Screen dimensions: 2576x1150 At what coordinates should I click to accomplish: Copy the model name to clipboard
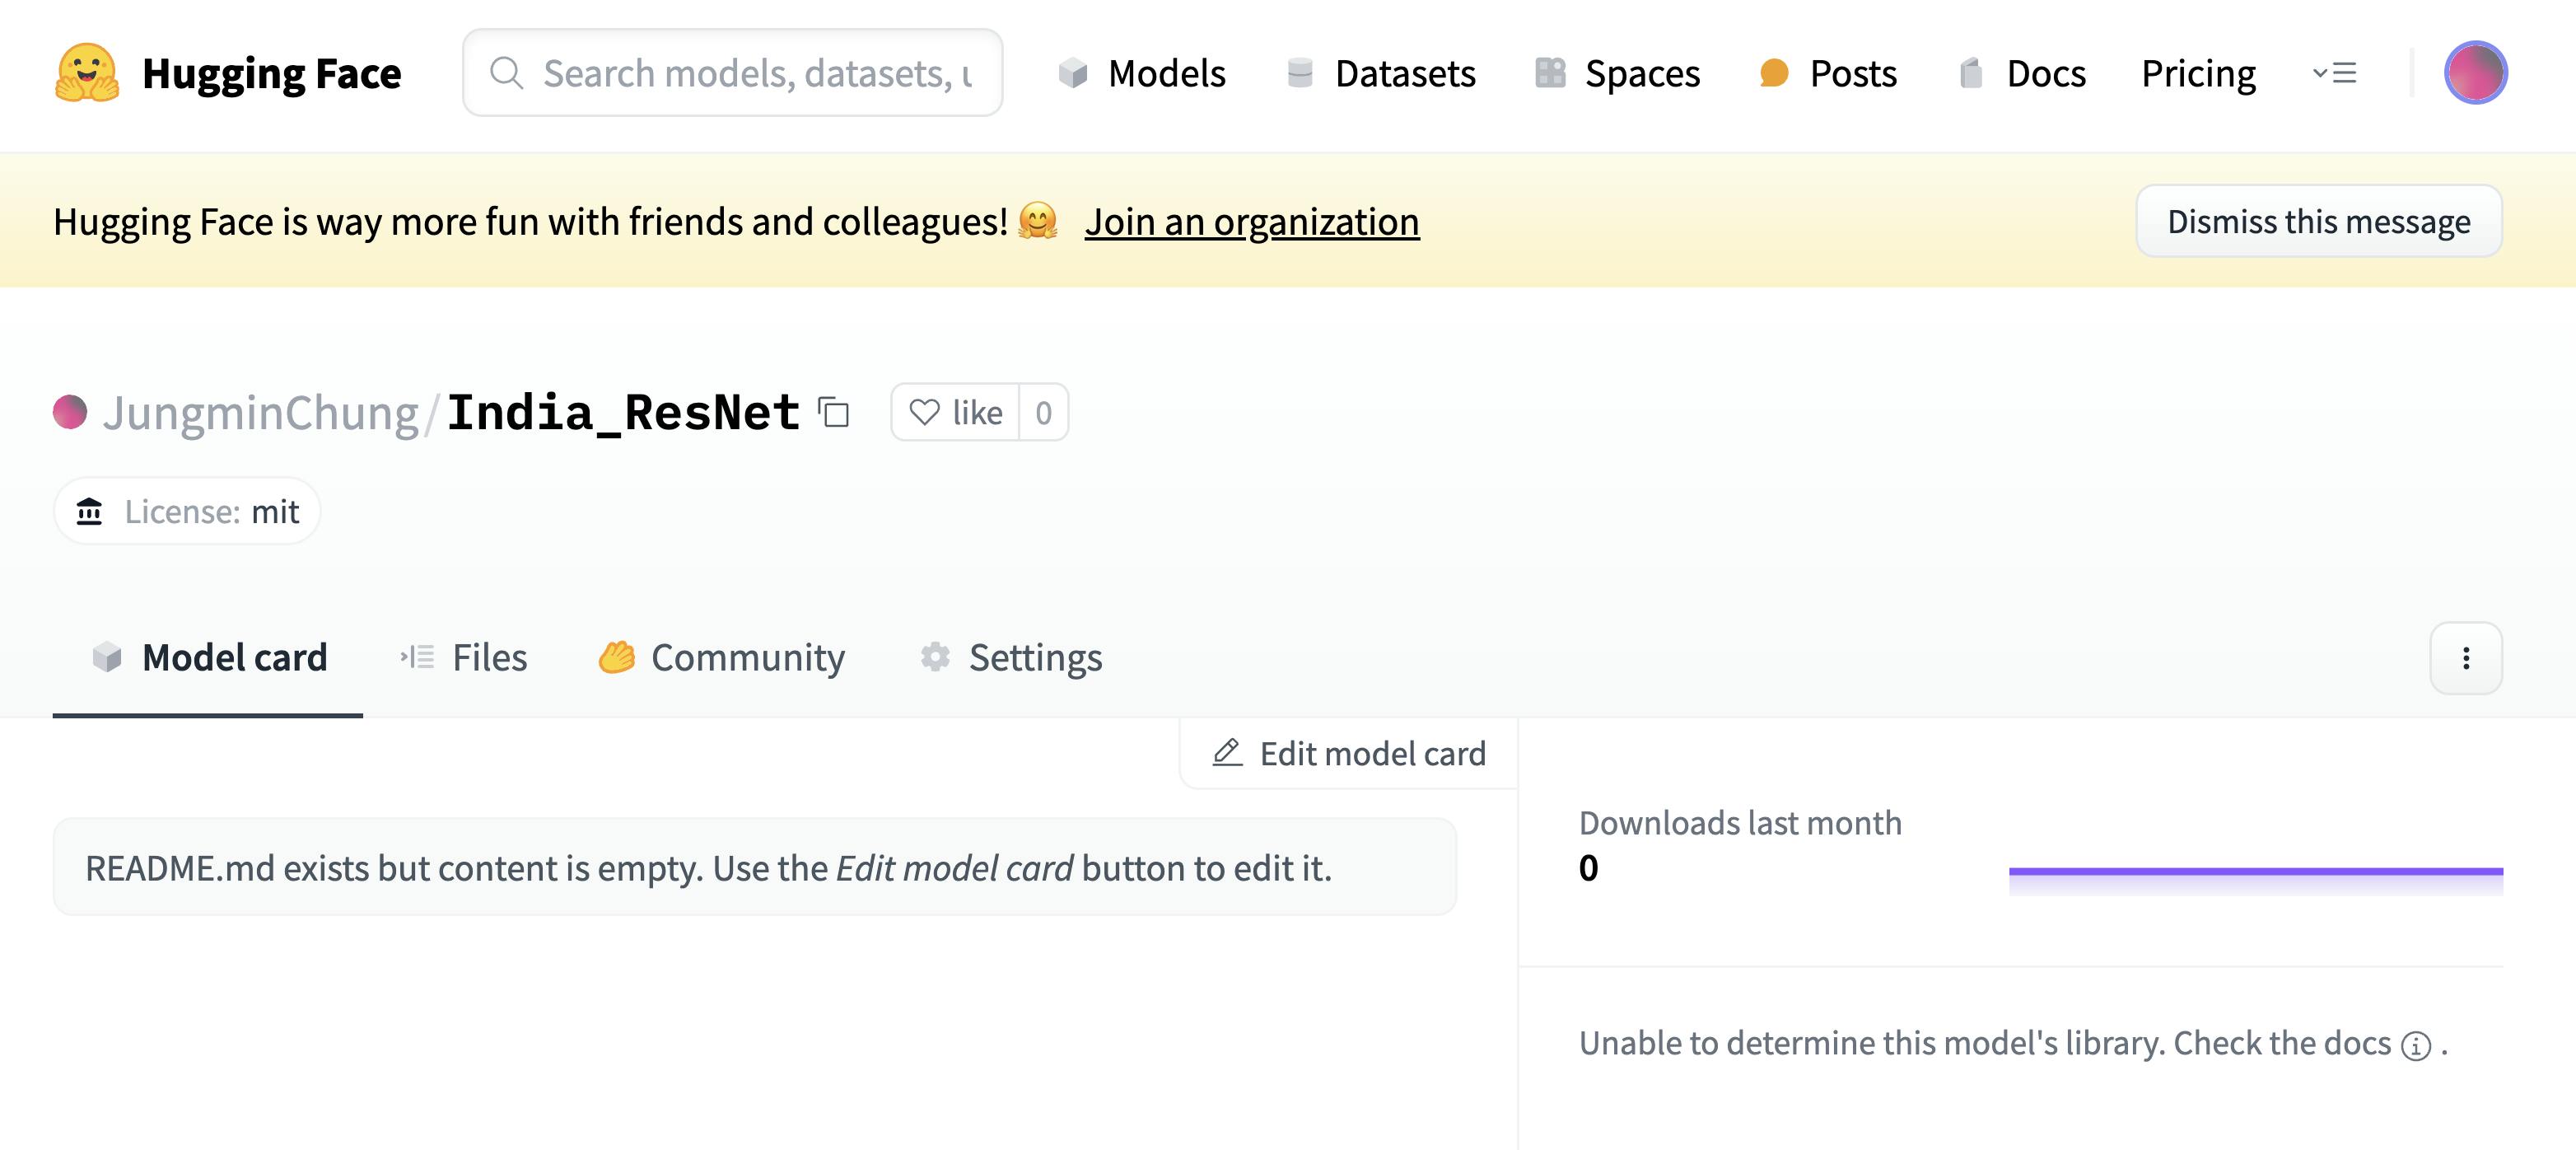[834, 412]
